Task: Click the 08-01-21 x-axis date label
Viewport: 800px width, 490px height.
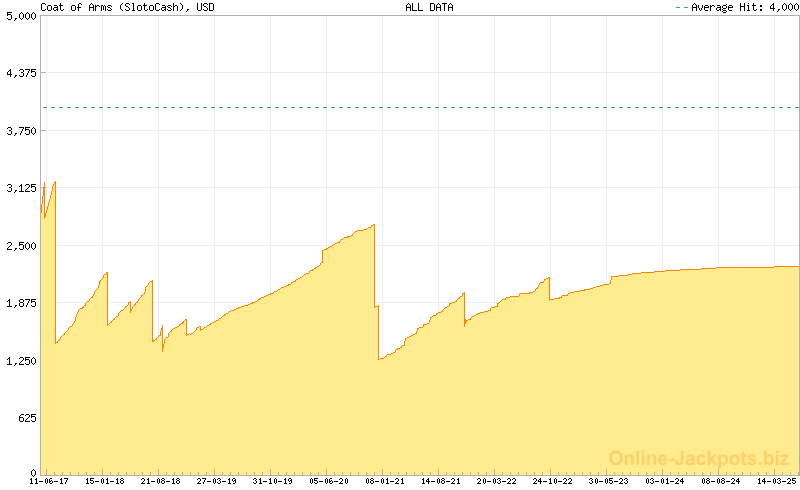Action: pyautogui.click(x=384, y=481)
